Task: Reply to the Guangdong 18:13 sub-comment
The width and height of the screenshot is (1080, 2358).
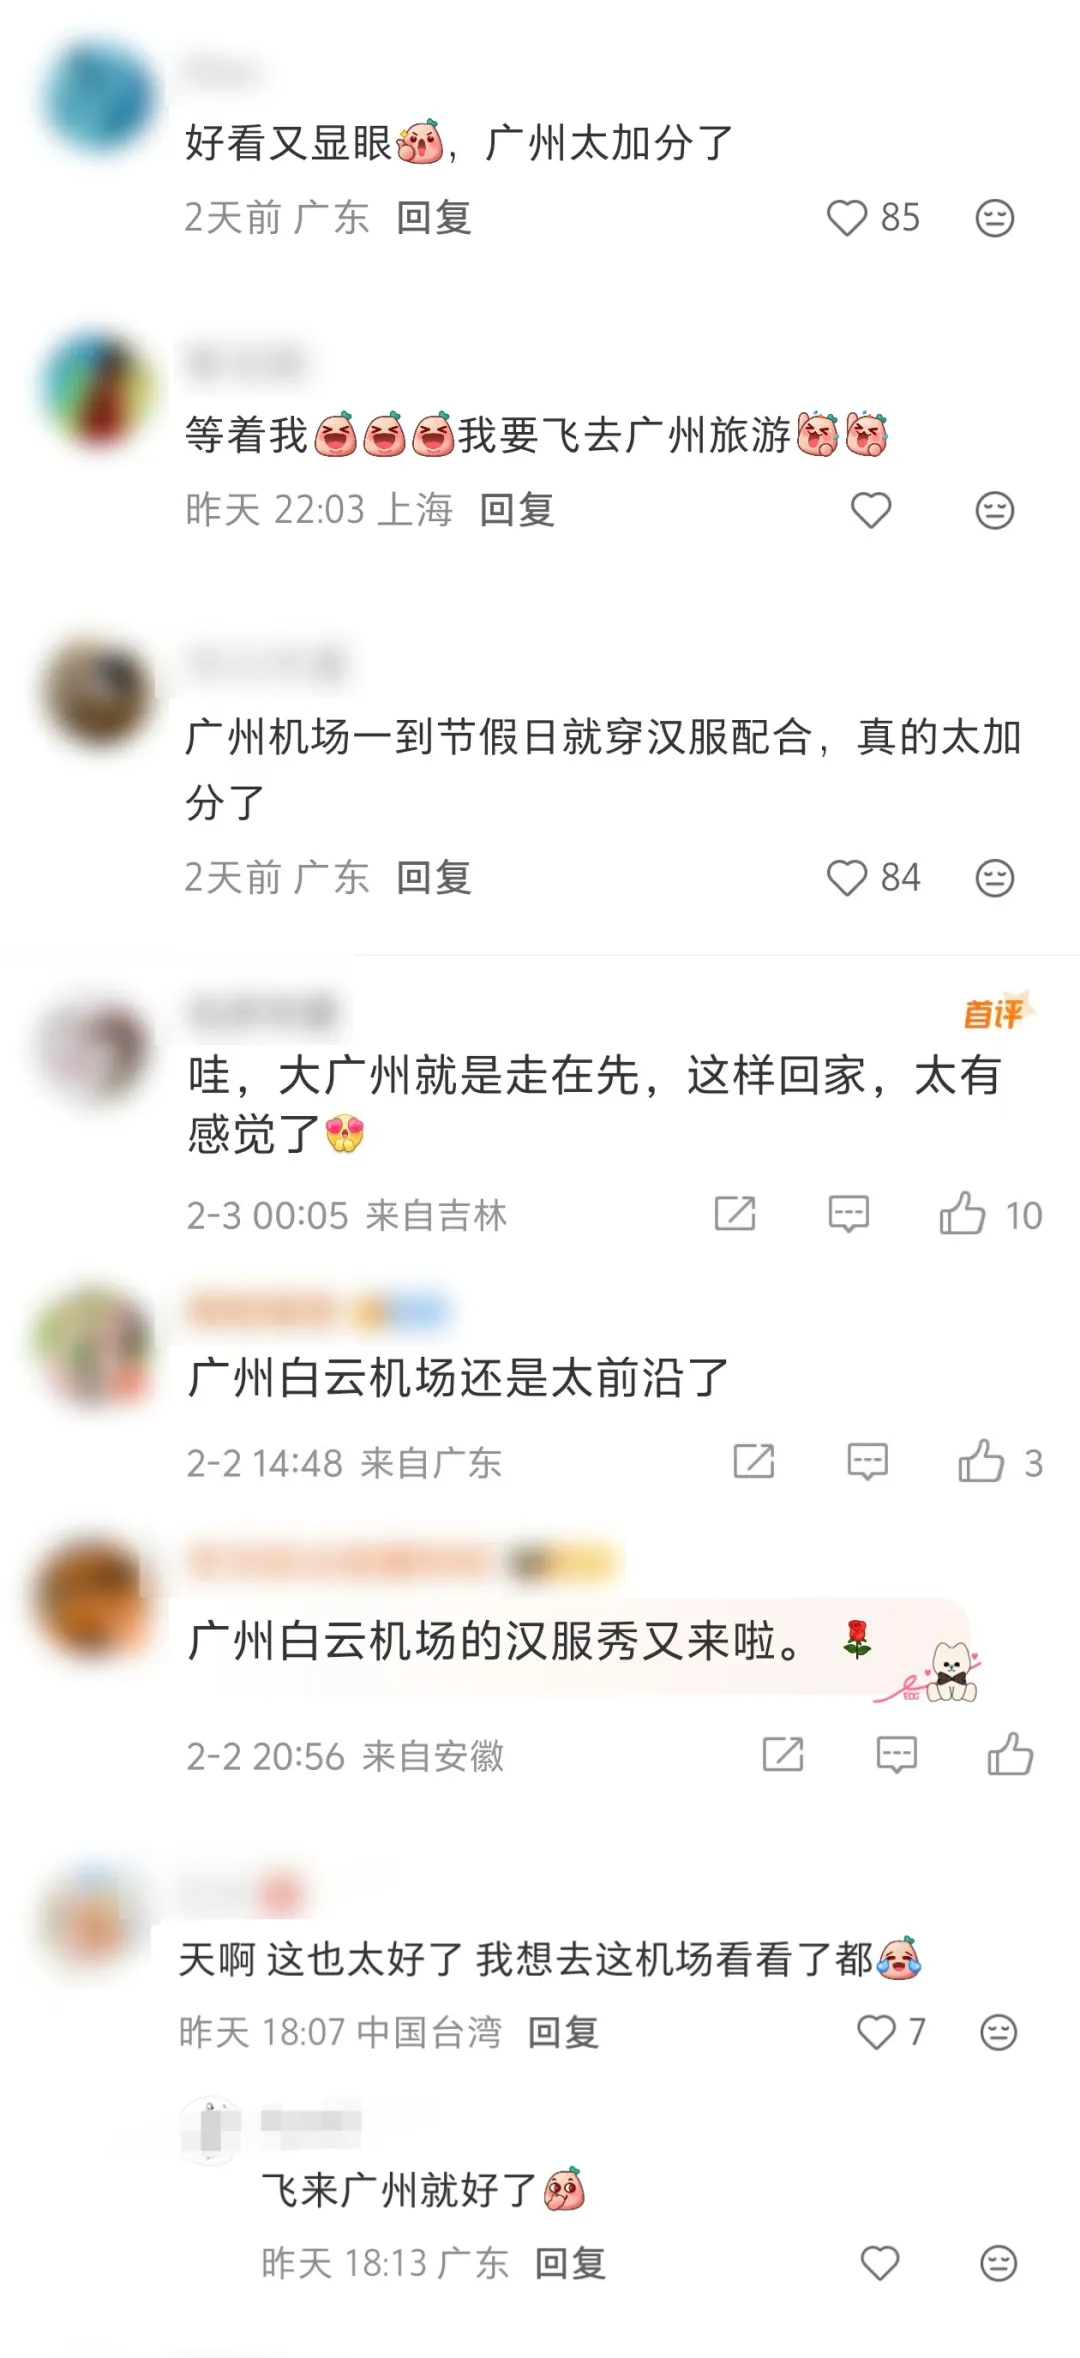Action: tap(570, 2264)
